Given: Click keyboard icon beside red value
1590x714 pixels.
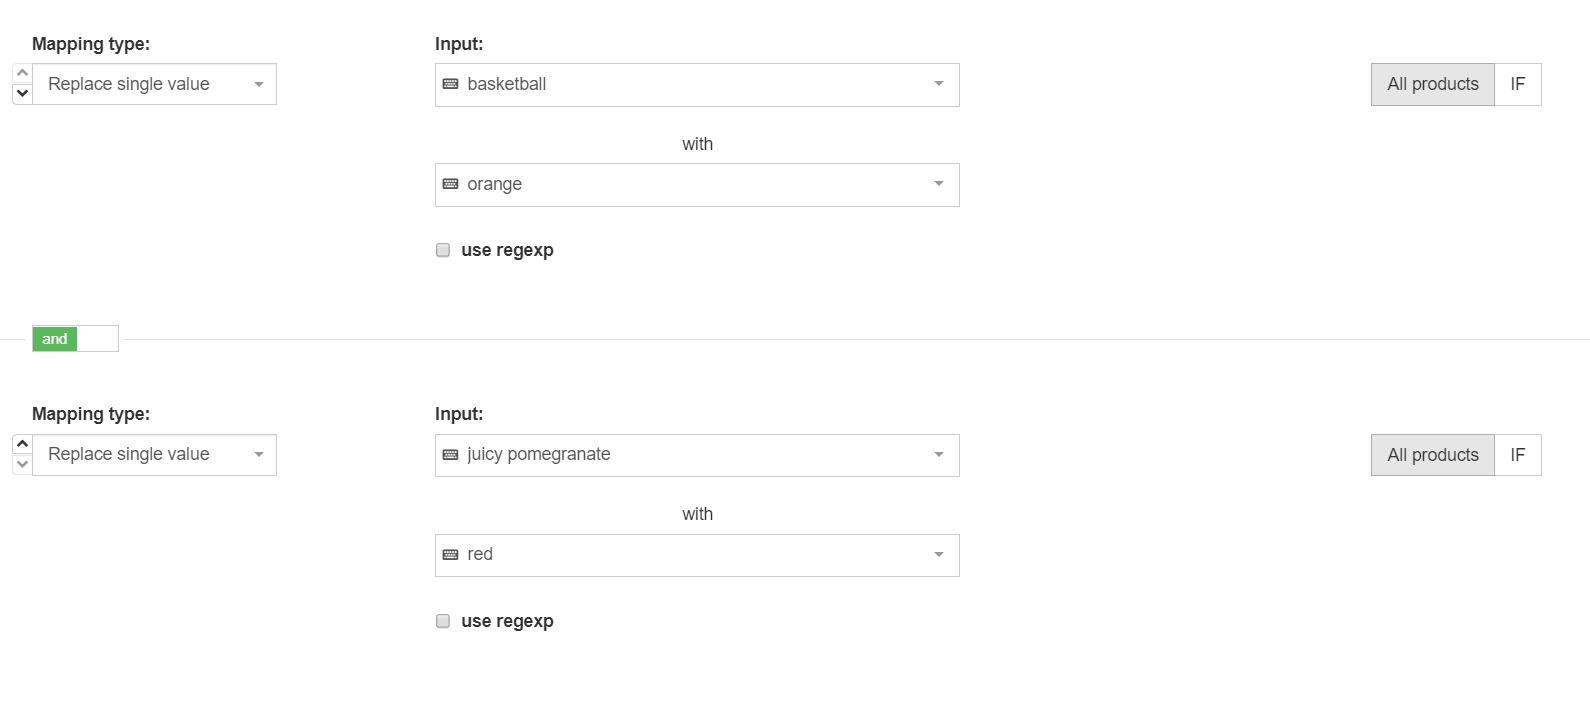Looking at the screenshot, I should coord(451,555).
